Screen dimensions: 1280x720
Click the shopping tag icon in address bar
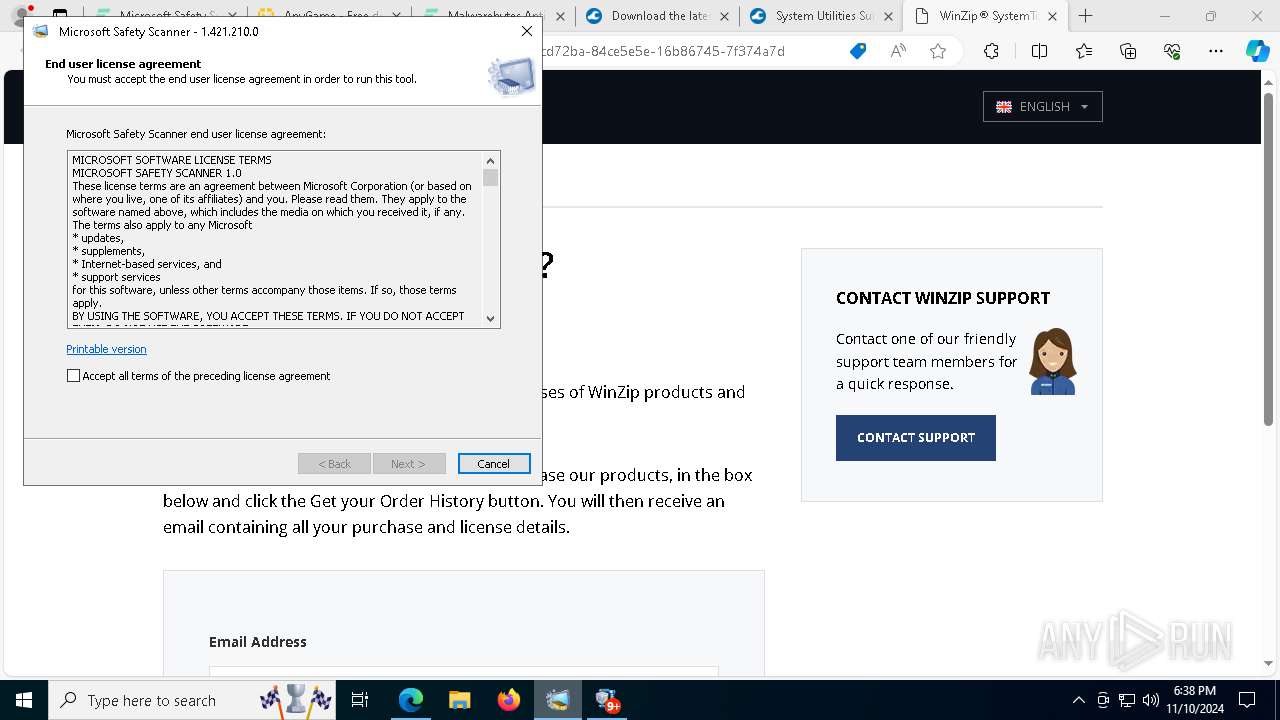(x=858, y=51)
